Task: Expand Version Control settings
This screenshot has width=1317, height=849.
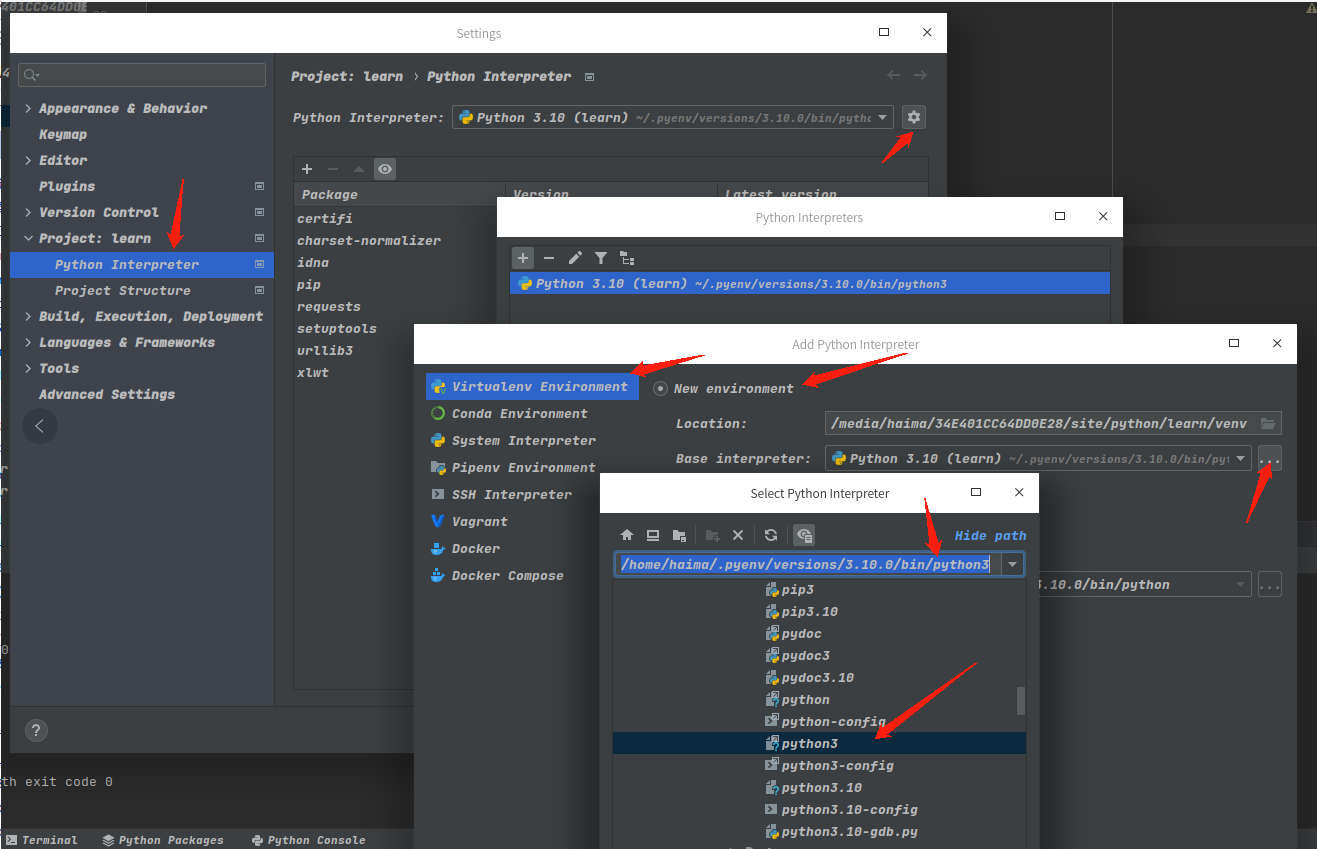Action: tap(28, 212)
